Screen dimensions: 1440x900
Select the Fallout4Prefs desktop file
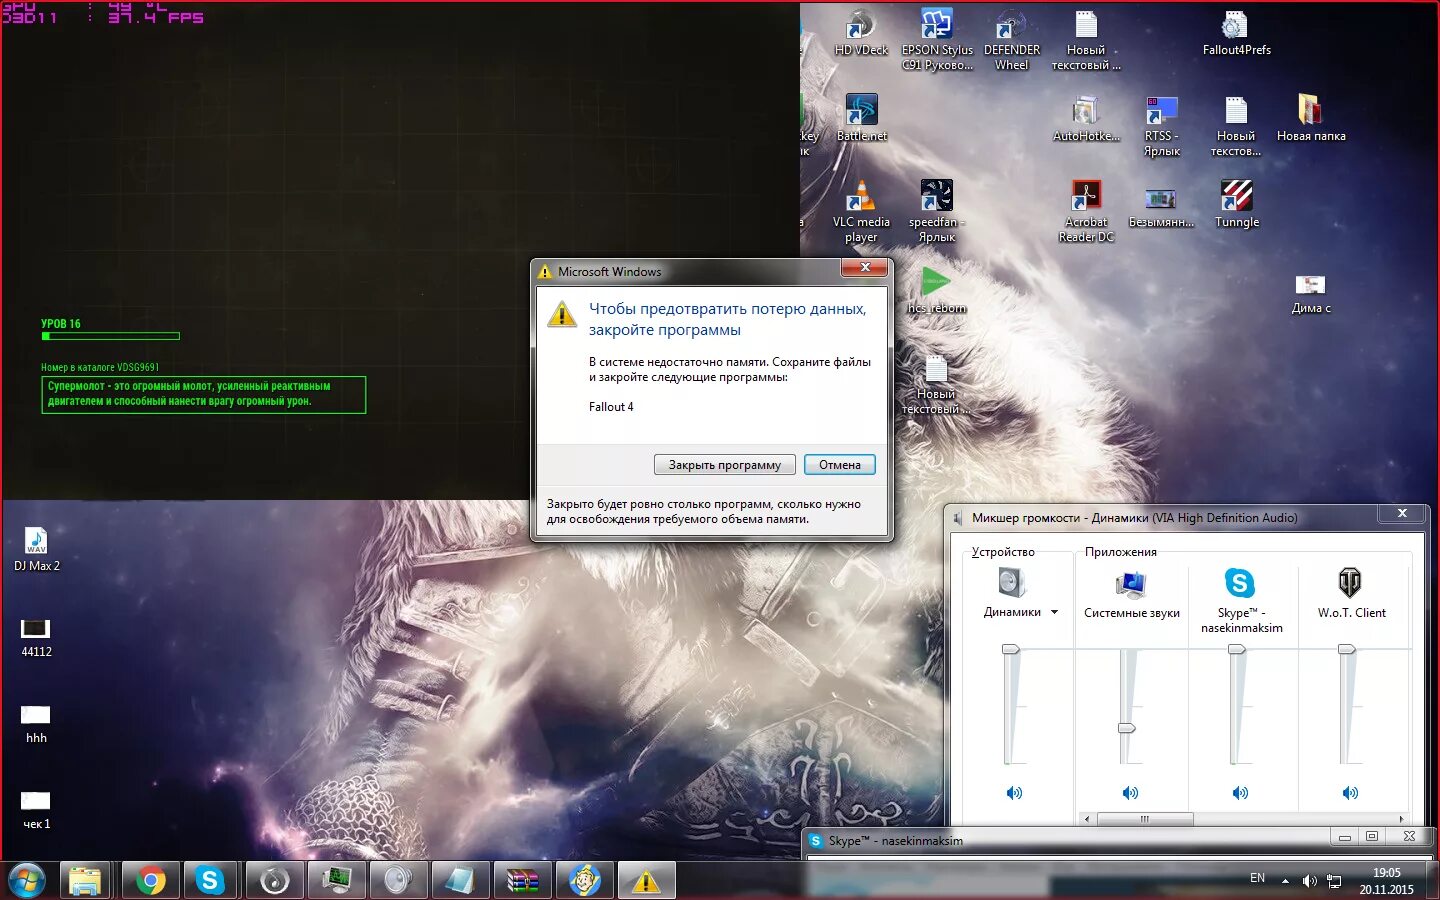click(x=1236, y=32)
